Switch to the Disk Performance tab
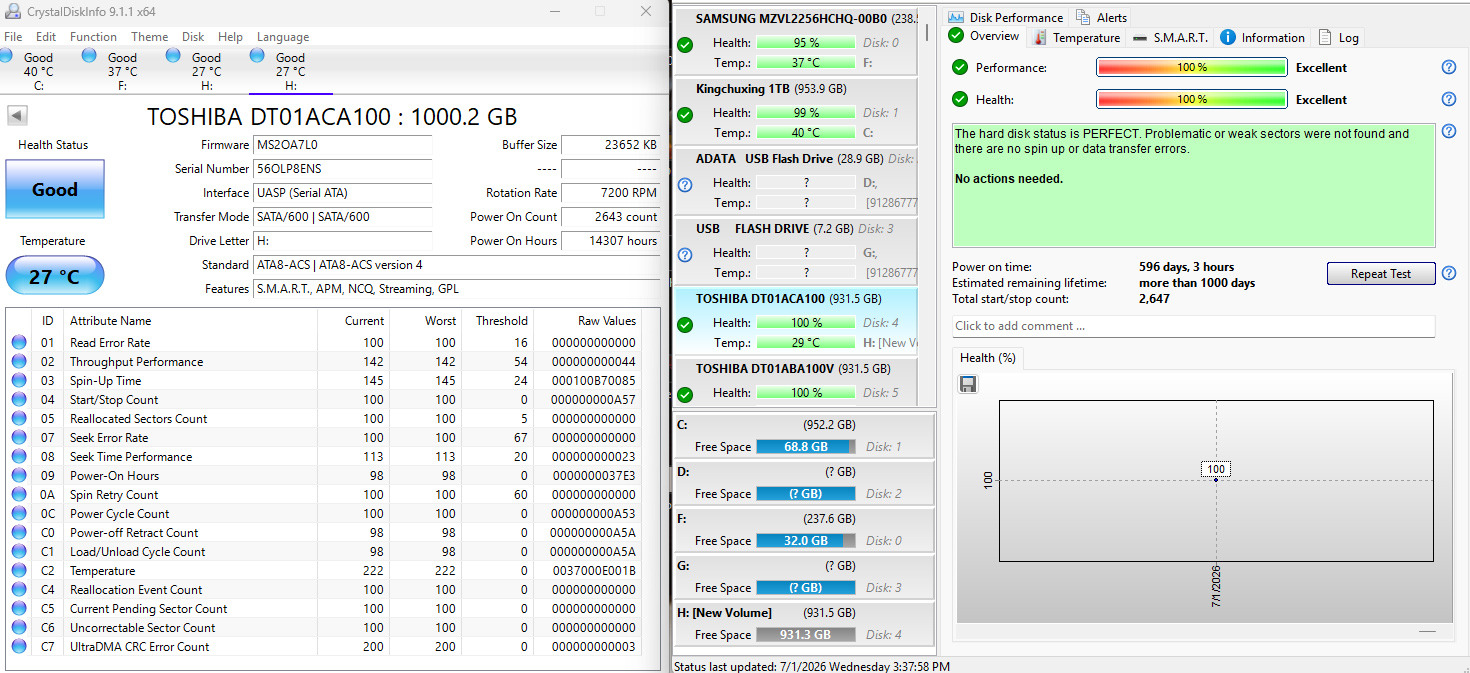Viewport: 1470px width, 673px height. click(1005, 17)
